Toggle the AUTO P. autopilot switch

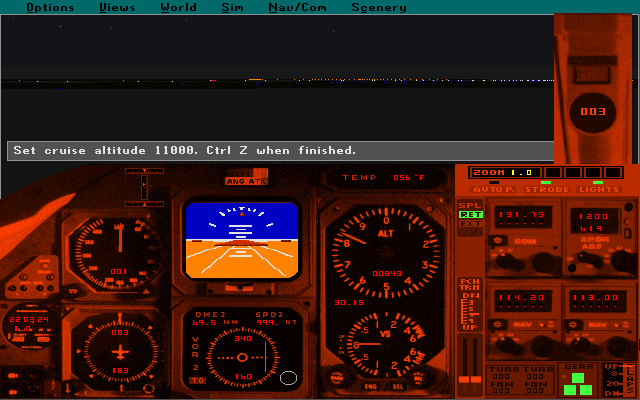pos(494,187)
